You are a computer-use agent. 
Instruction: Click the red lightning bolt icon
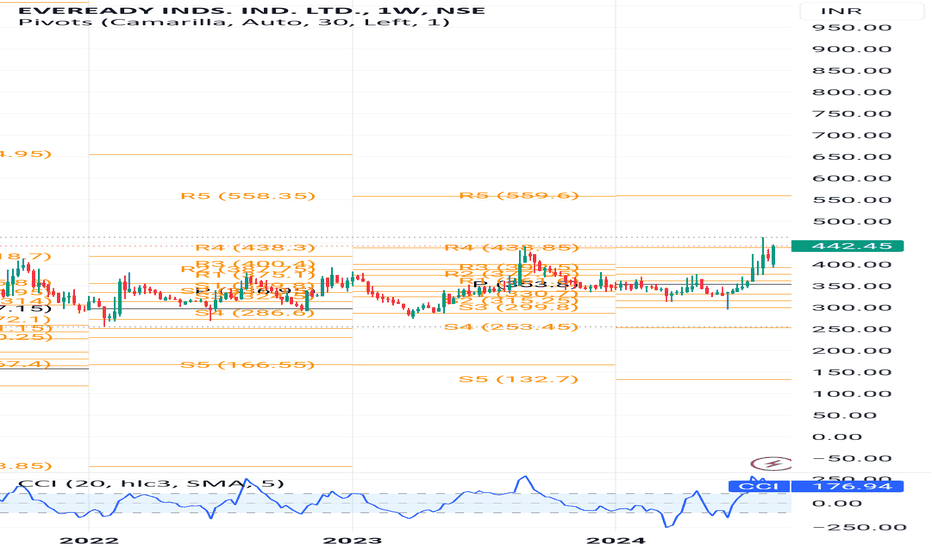pyautogui.click(x=771, y=463)
